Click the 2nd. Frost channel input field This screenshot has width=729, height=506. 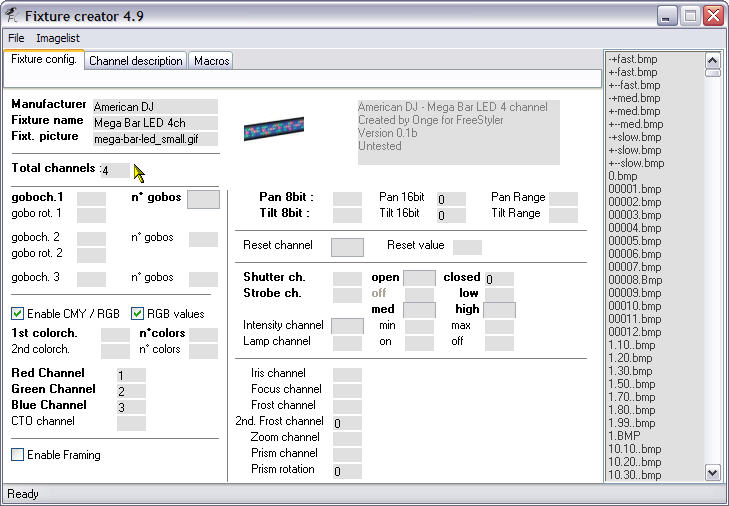pyautogui.click(x=347, y=423)
